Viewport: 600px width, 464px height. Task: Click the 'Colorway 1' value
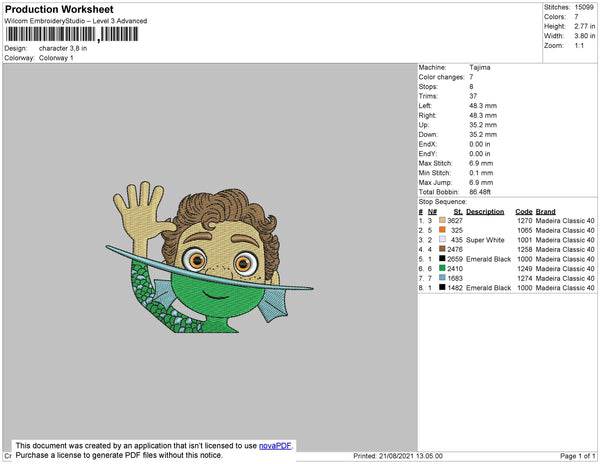(x=56, y=58)
